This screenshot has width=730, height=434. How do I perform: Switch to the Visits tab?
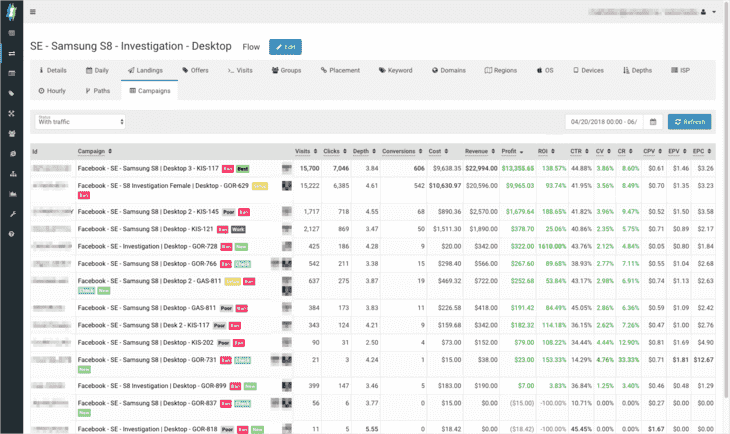(240, 70)
